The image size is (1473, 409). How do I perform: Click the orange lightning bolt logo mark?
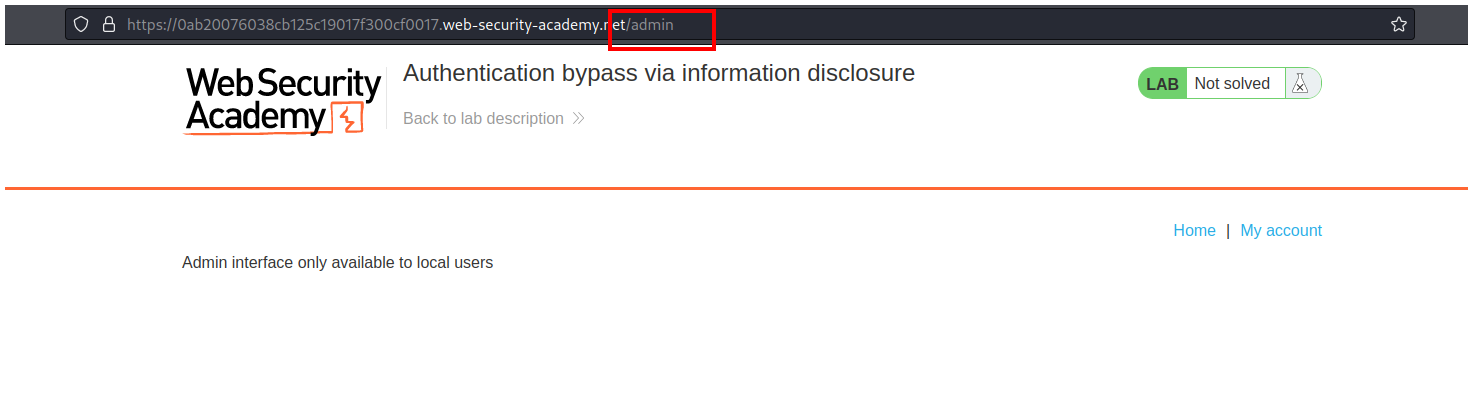tap(347, 118)
